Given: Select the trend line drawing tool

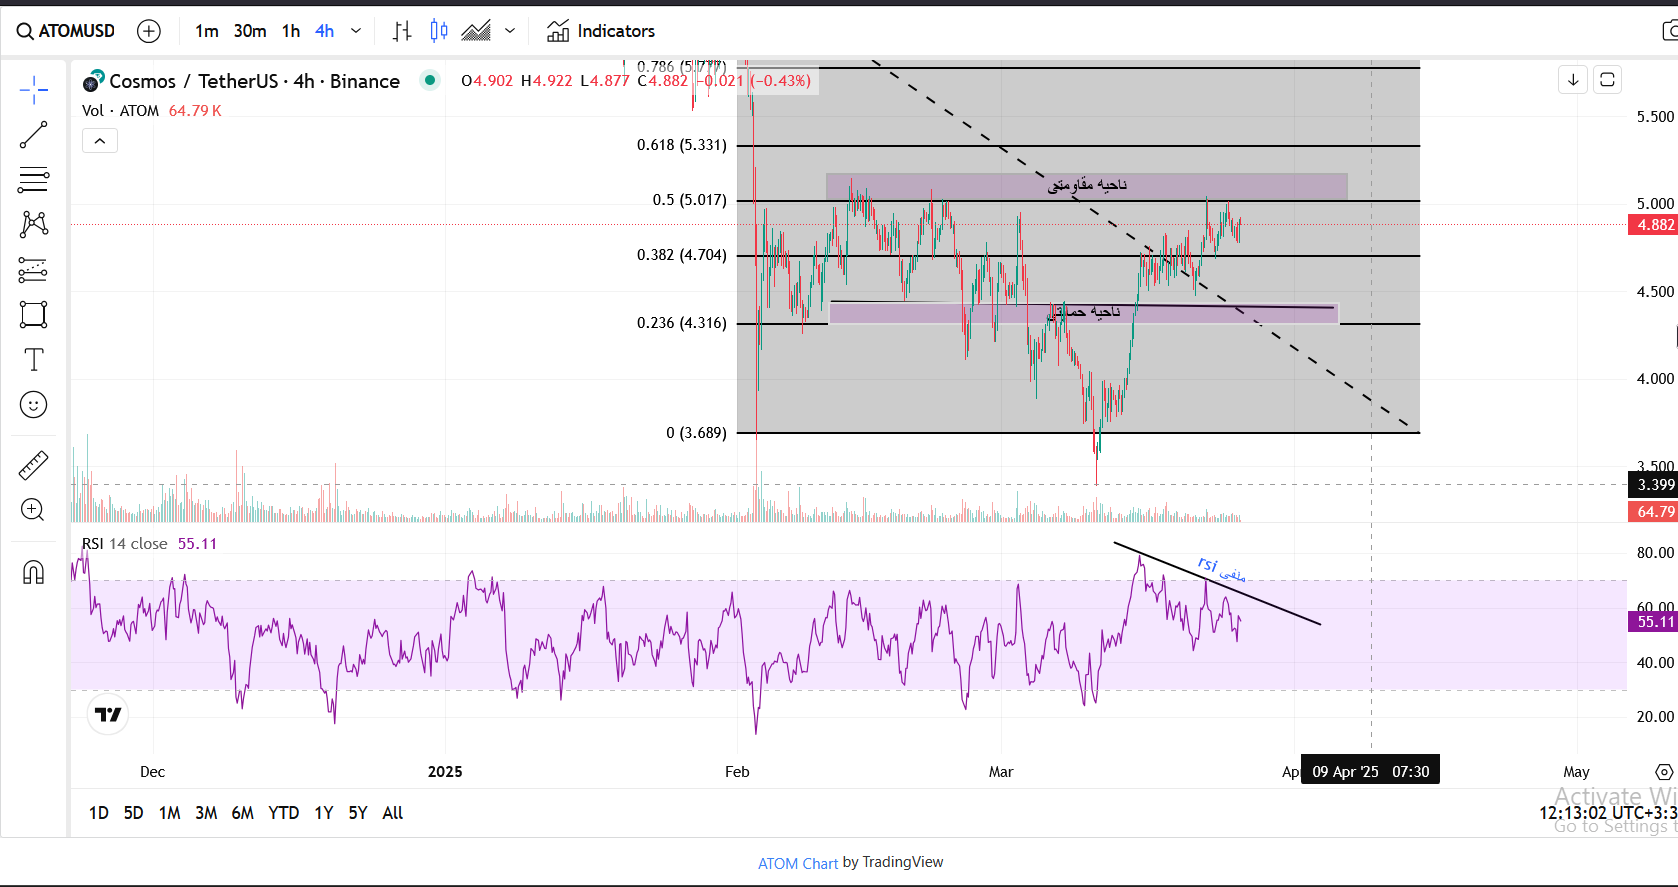Looking at the screenshot, I should pos(33,135).
